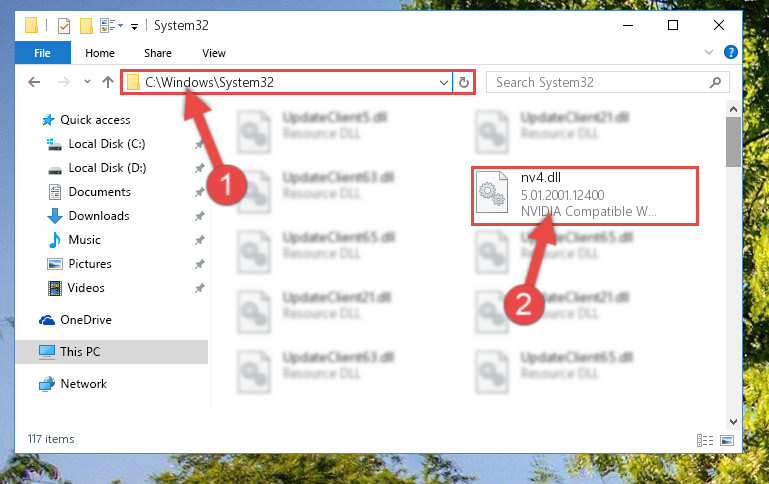Click the Search System32 input field

point(598,82)
